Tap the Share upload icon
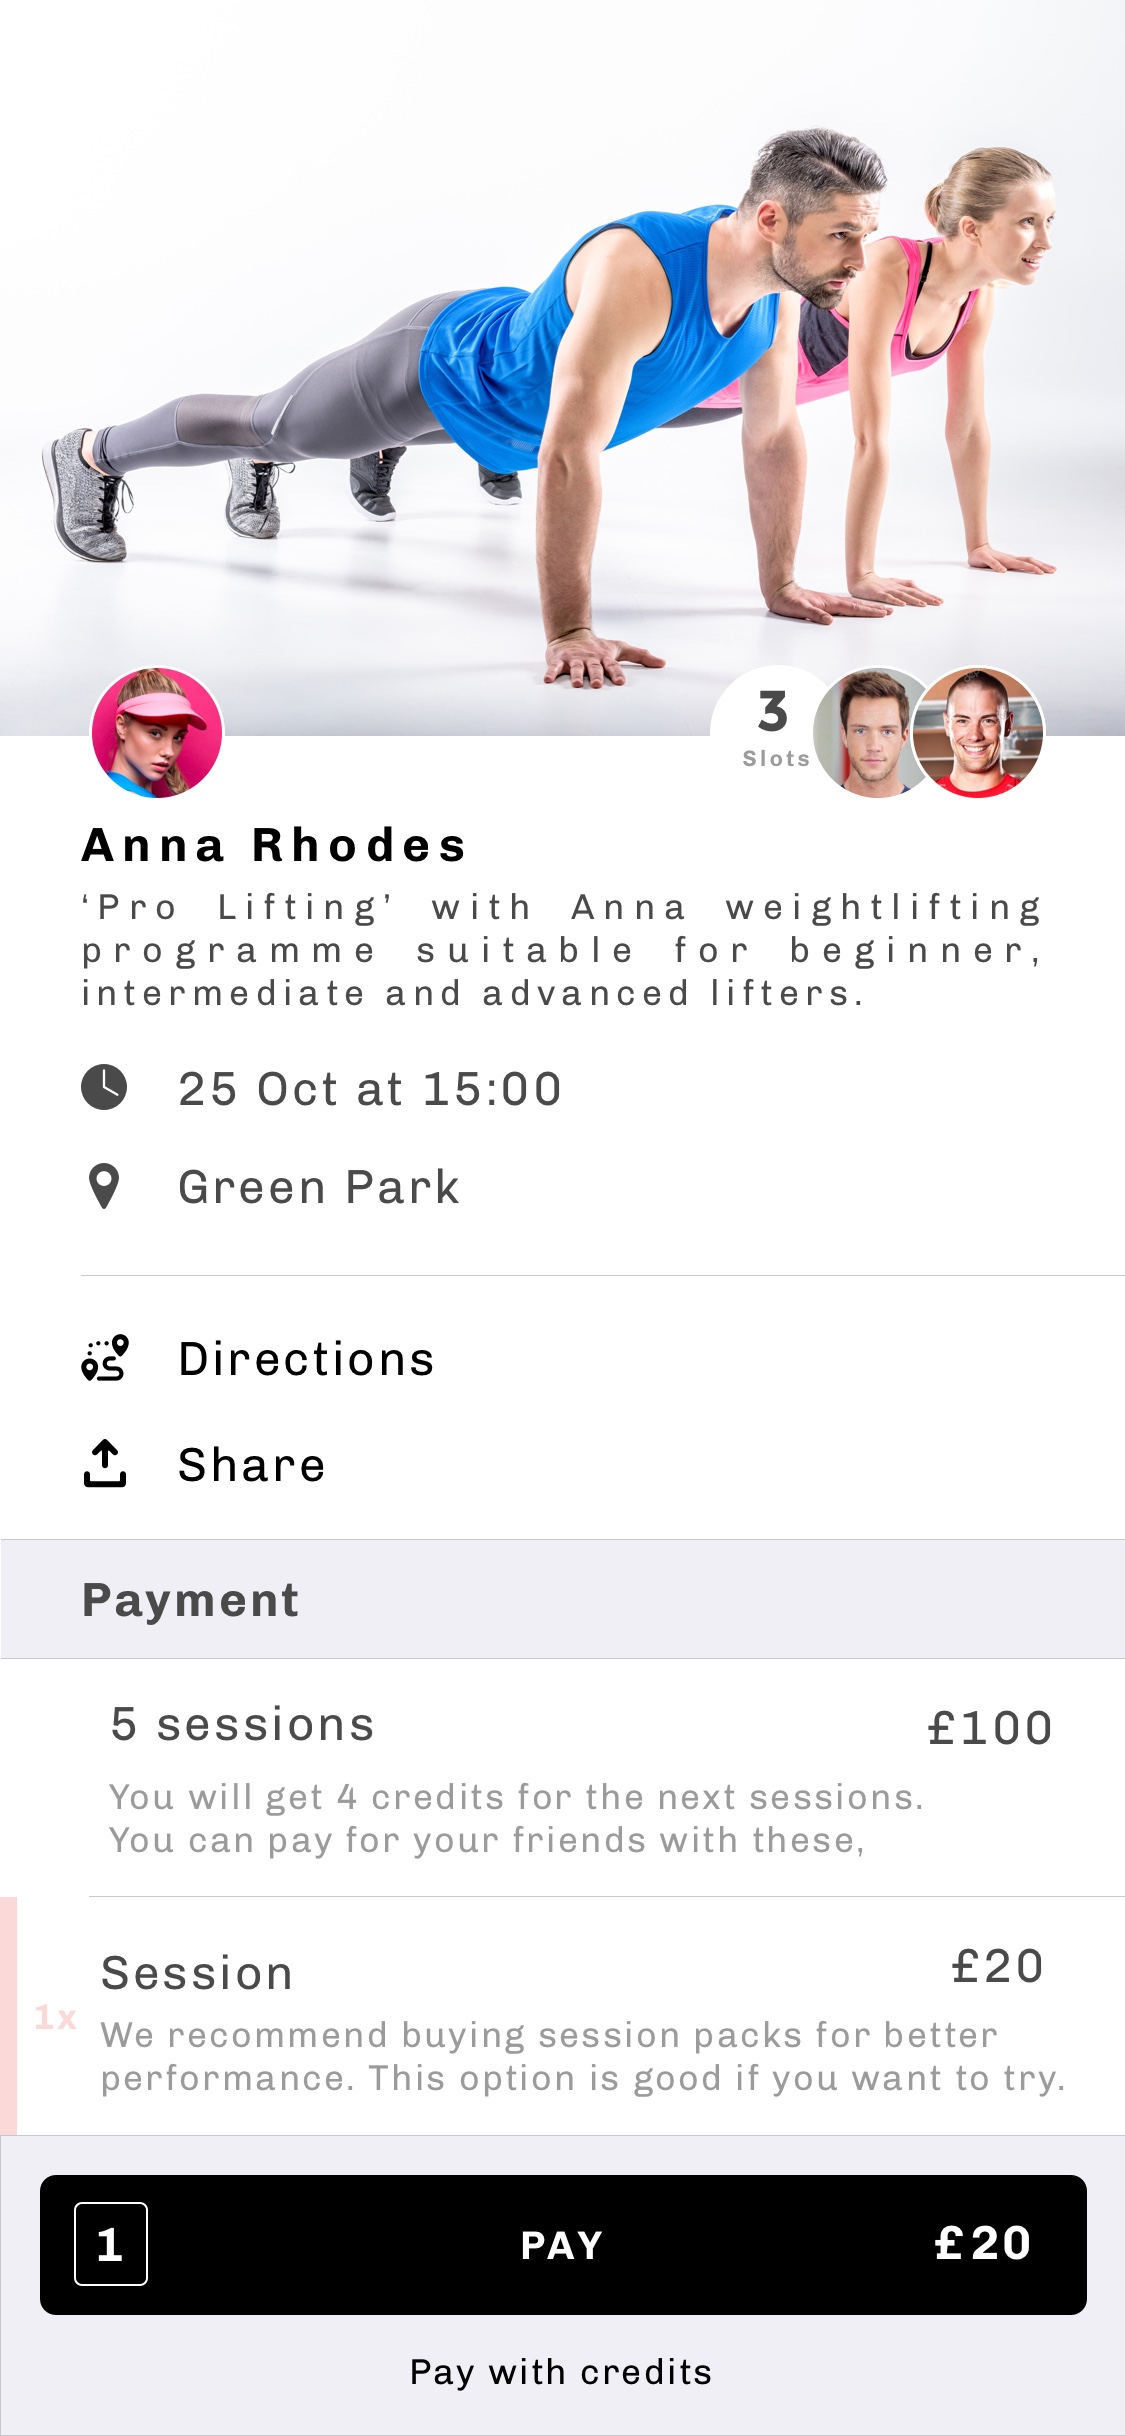Screen dimensions: 1125x2436 click(x=105, y=1464)
